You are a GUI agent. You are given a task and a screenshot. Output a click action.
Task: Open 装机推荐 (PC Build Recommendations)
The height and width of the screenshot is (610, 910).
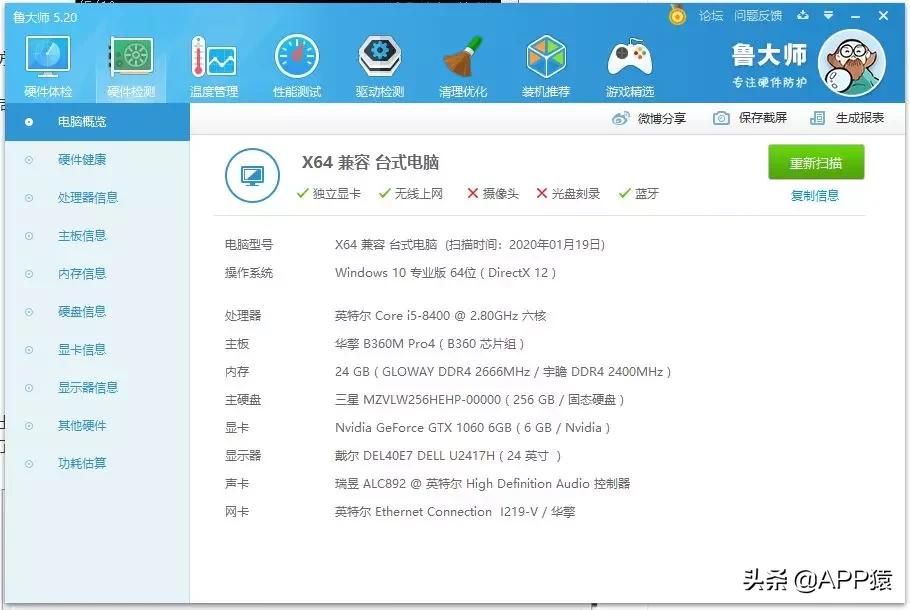click(546, 62)
